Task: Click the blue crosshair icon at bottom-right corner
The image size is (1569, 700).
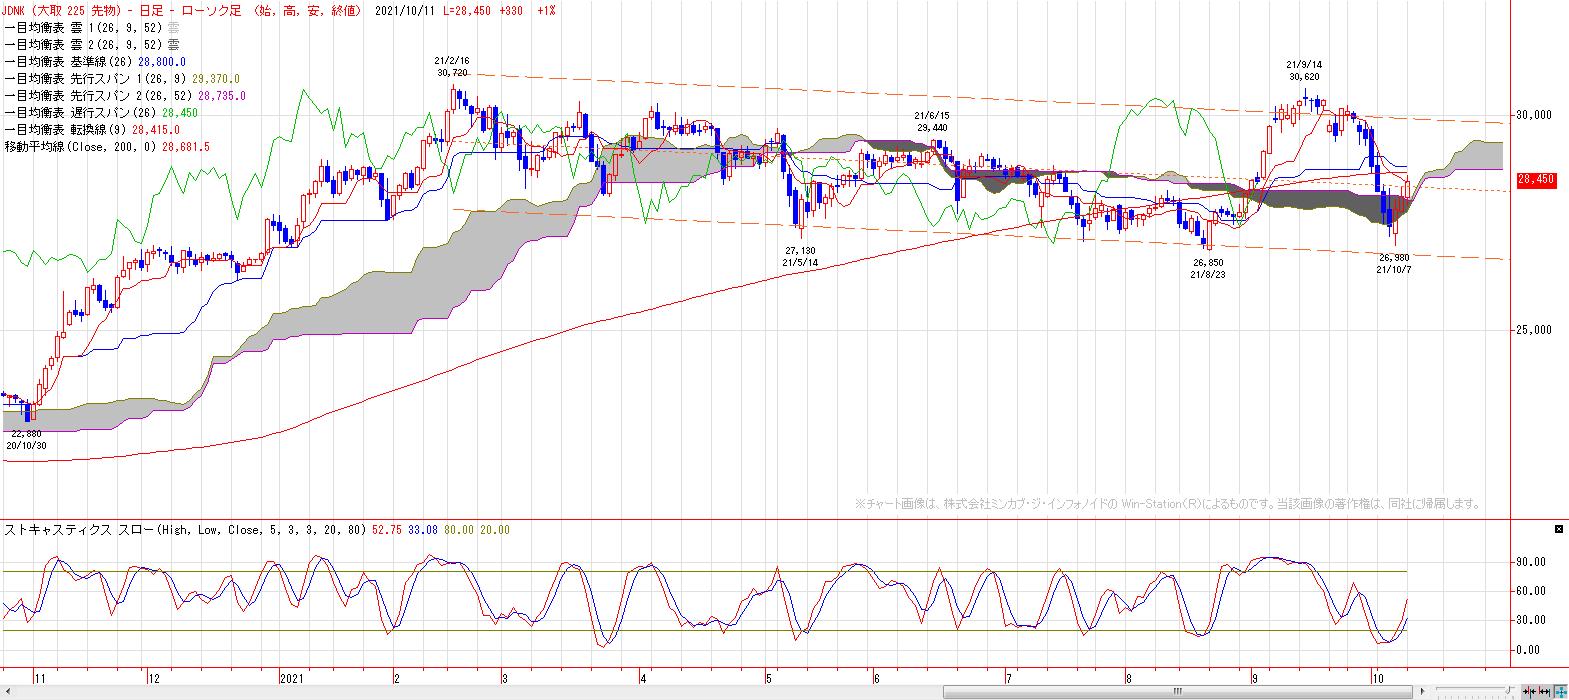Action: click(x=1560, y=692)
